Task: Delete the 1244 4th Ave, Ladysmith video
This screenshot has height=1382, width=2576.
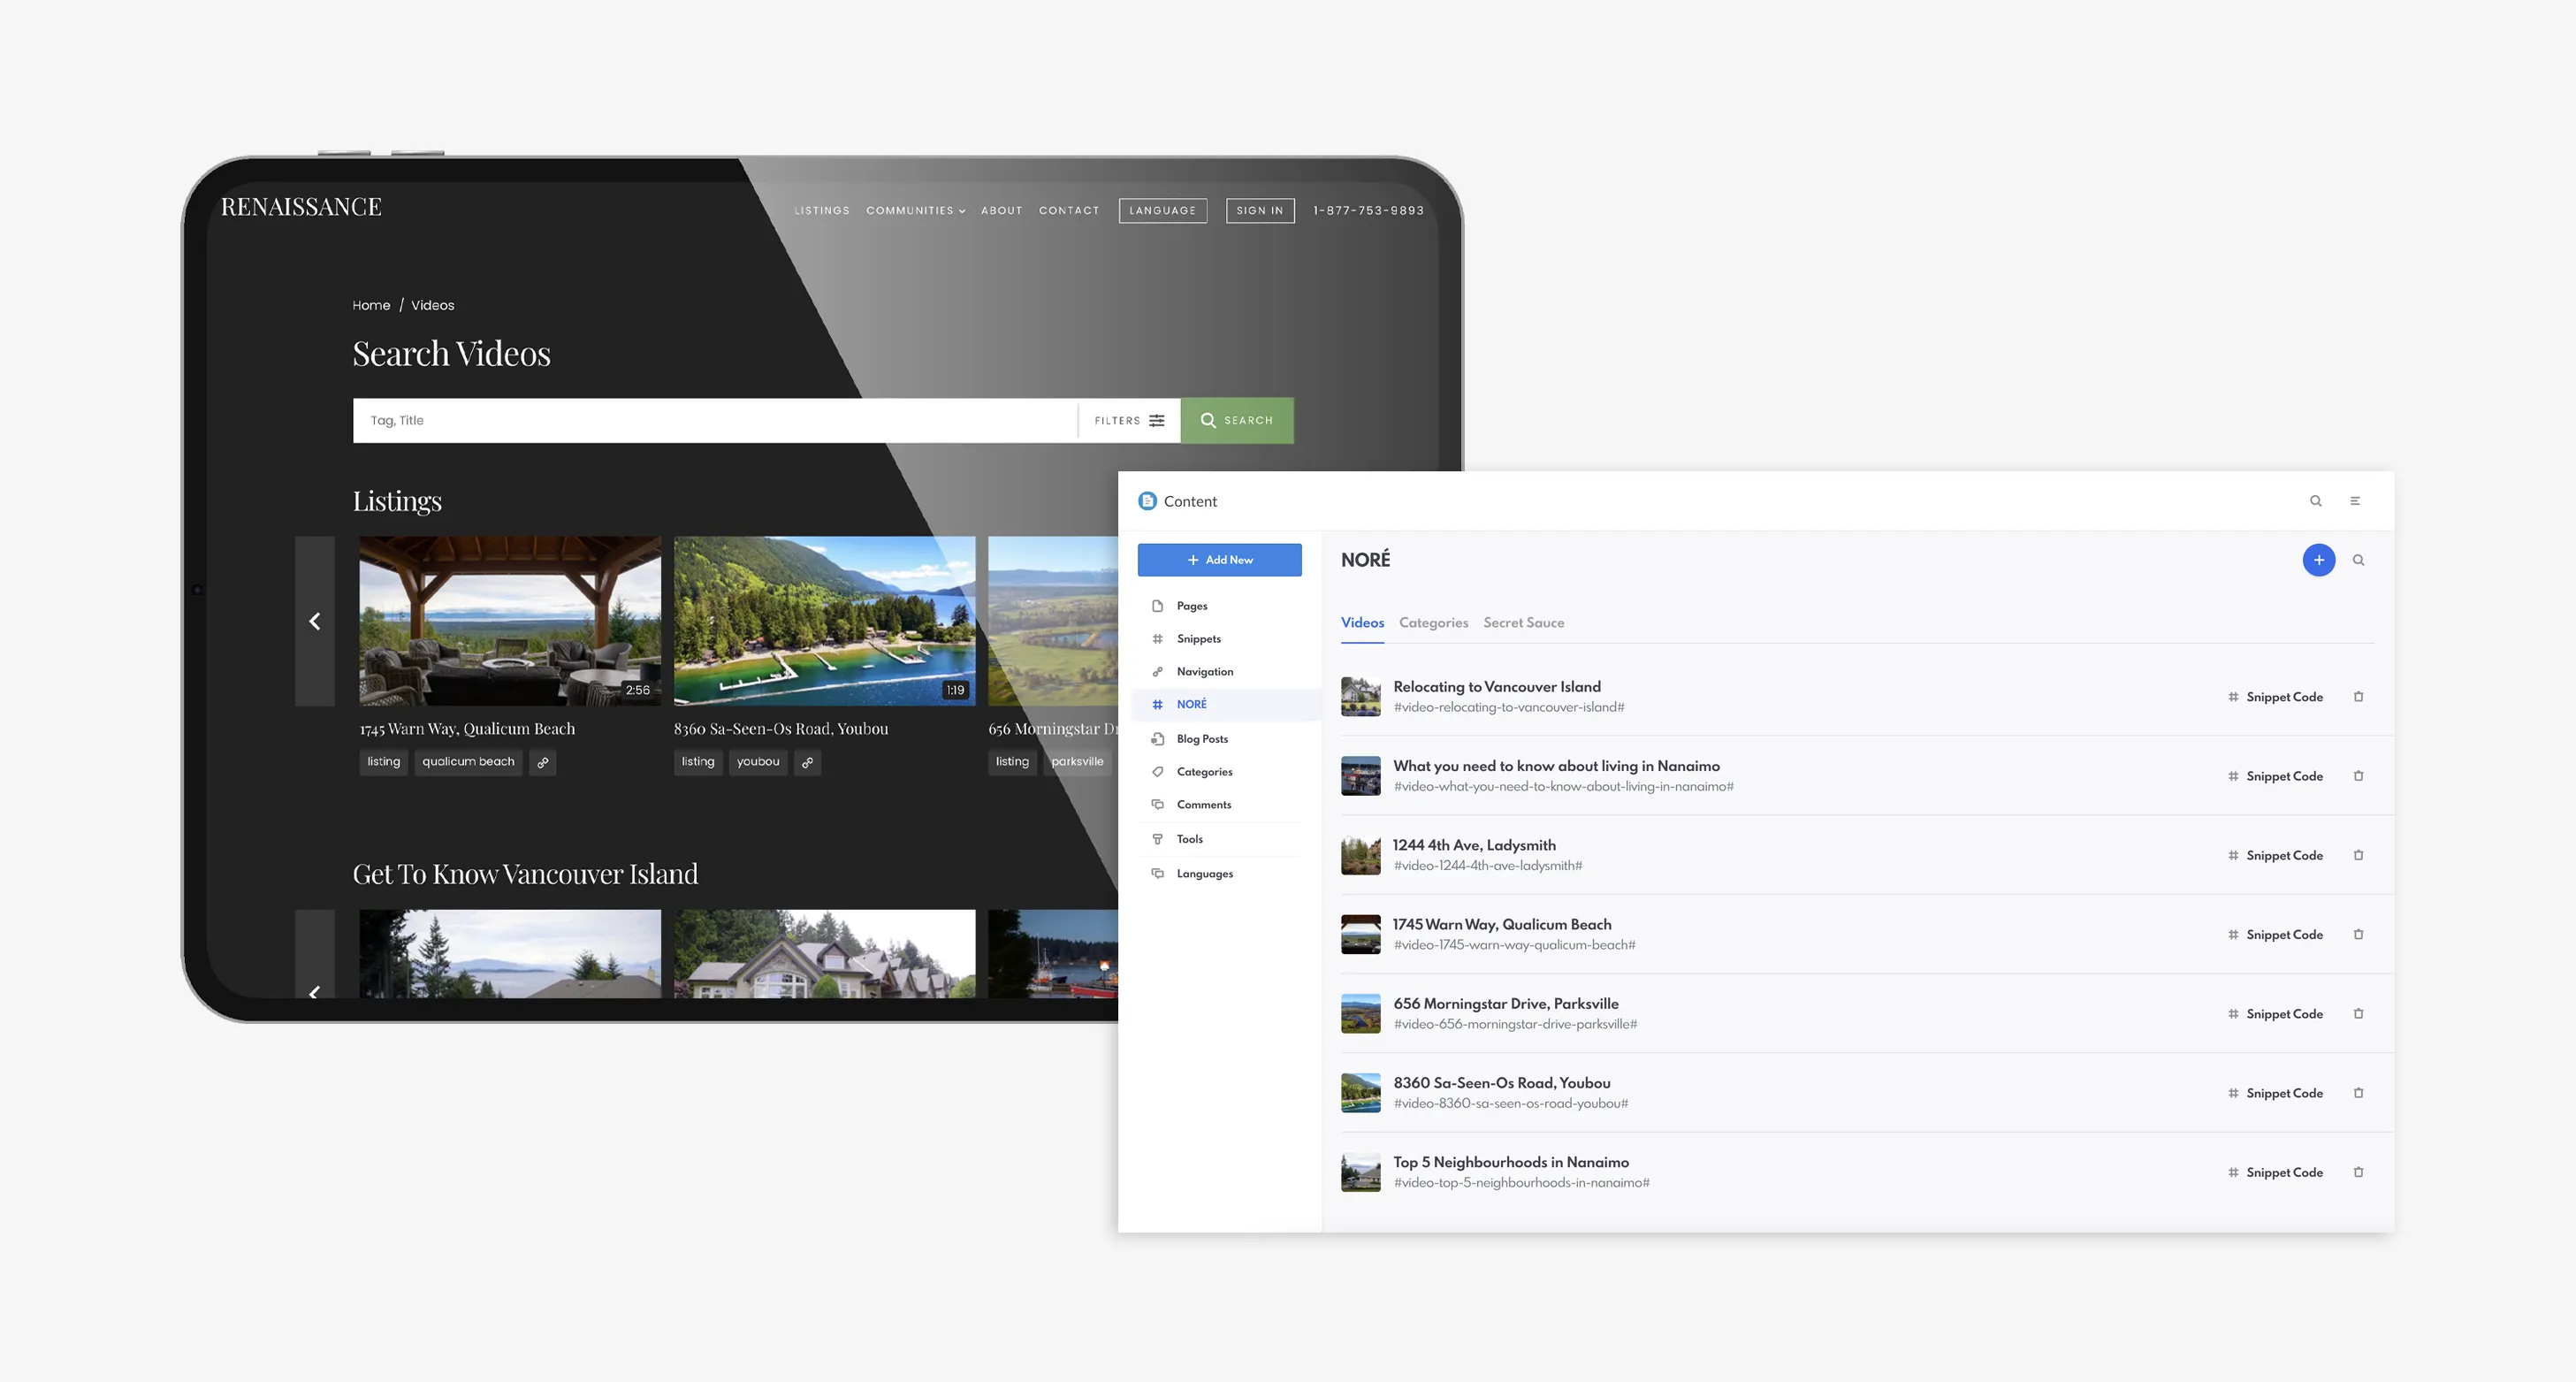Action: pyautogui.click(x=2358, y=855)
